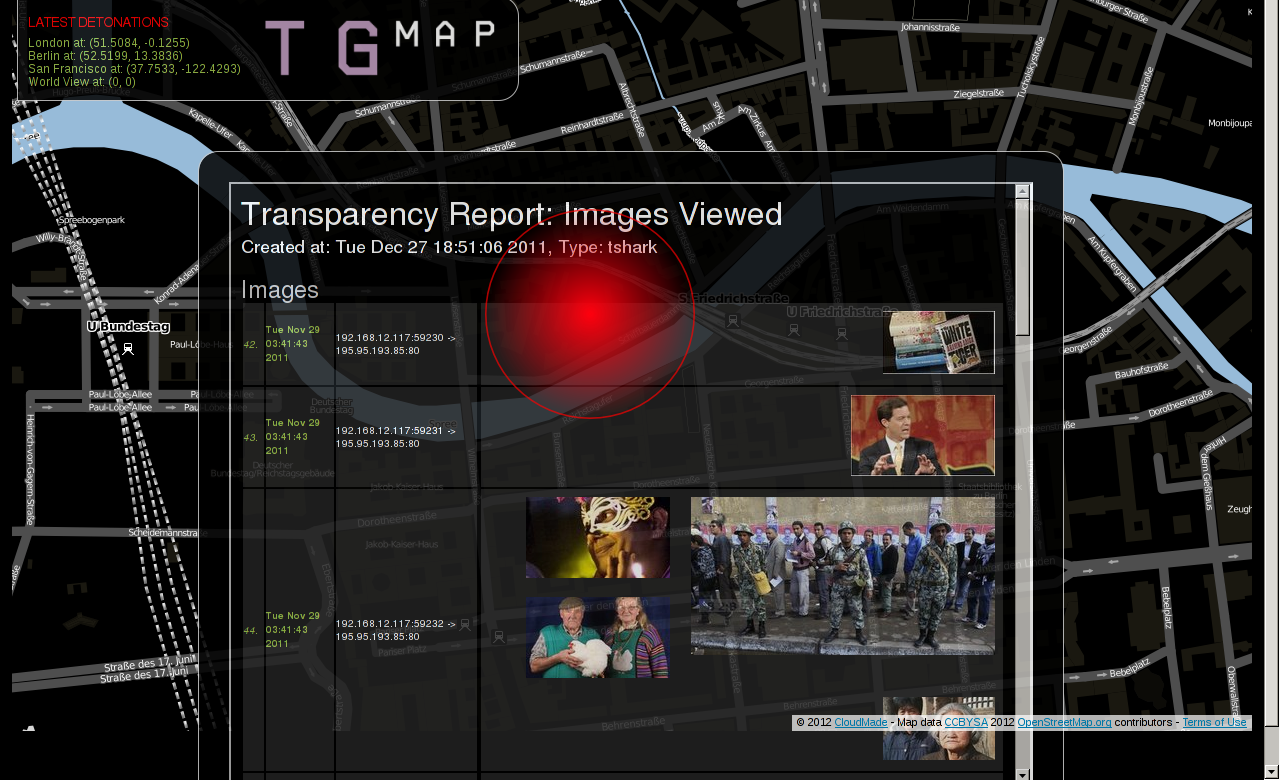
Task: Open the TV presenter thumbnail in row 43
Action: [923, 435]
